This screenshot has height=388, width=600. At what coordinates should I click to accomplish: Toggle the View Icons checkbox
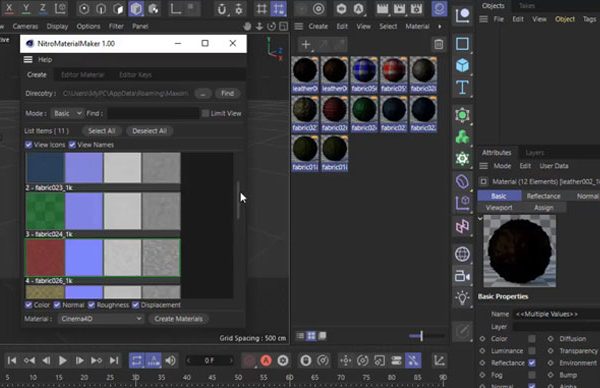(28, 145)
